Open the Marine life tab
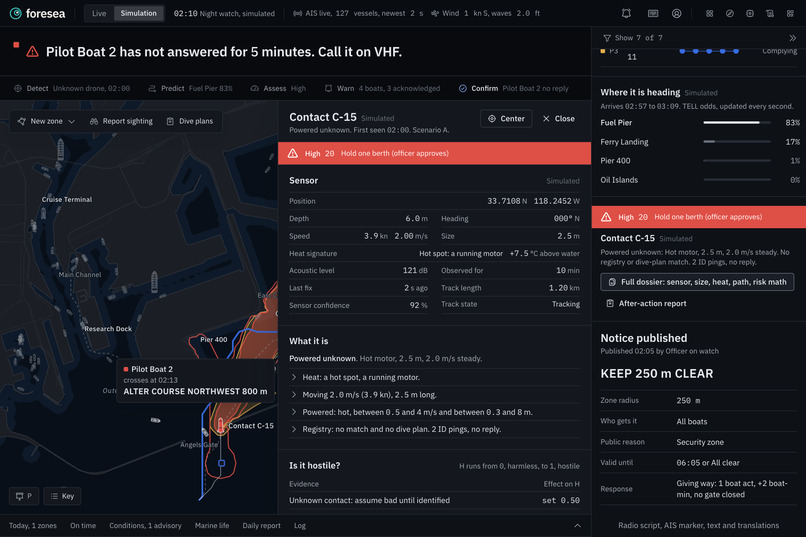806x537 pixels. pyautogui.click(x=212, y=526)
